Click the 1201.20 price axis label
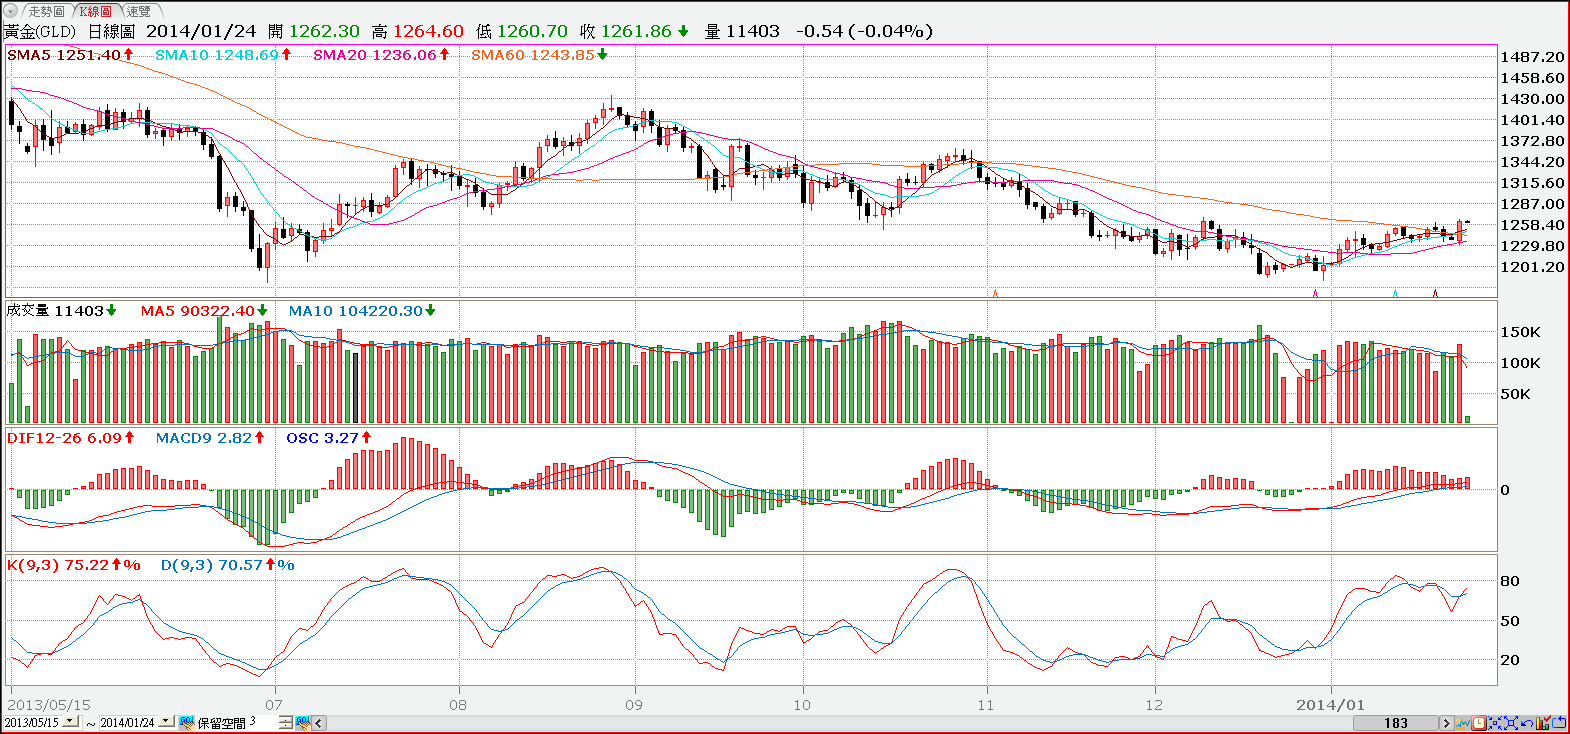 1532,267
